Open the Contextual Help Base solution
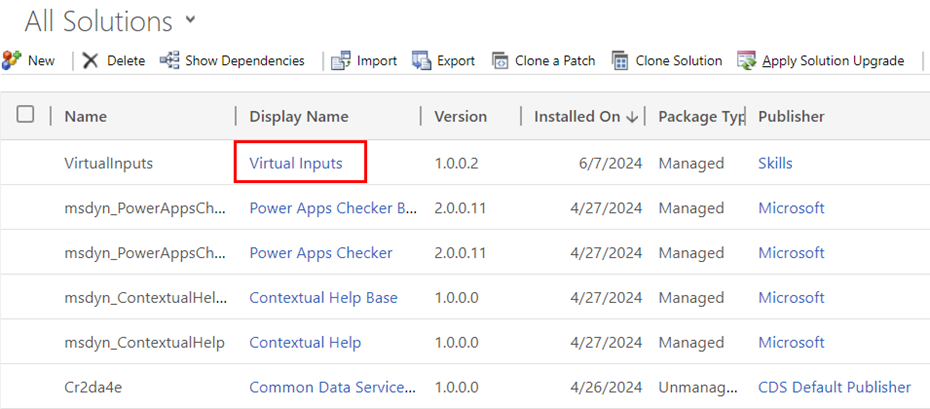This screenshot has height=409, width=930. coord(323,298)
